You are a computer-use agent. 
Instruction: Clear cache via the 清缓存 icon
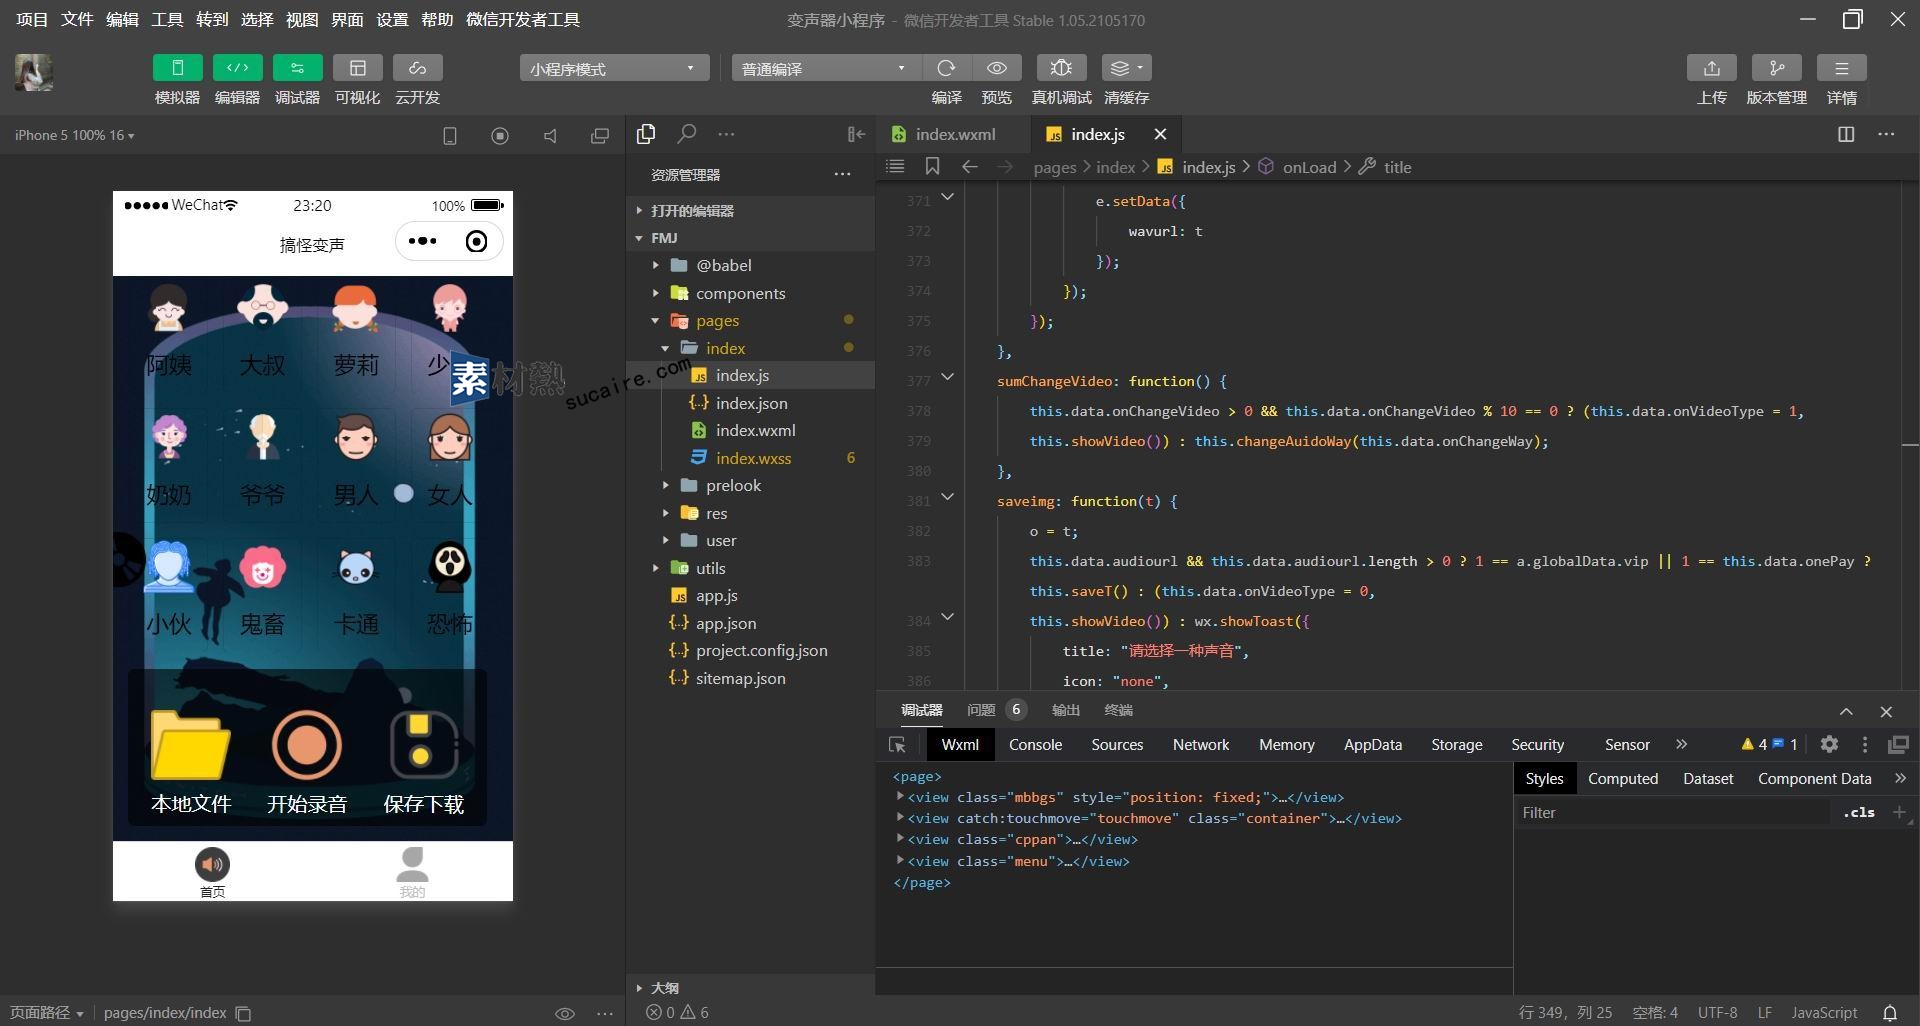point(1126,68)
